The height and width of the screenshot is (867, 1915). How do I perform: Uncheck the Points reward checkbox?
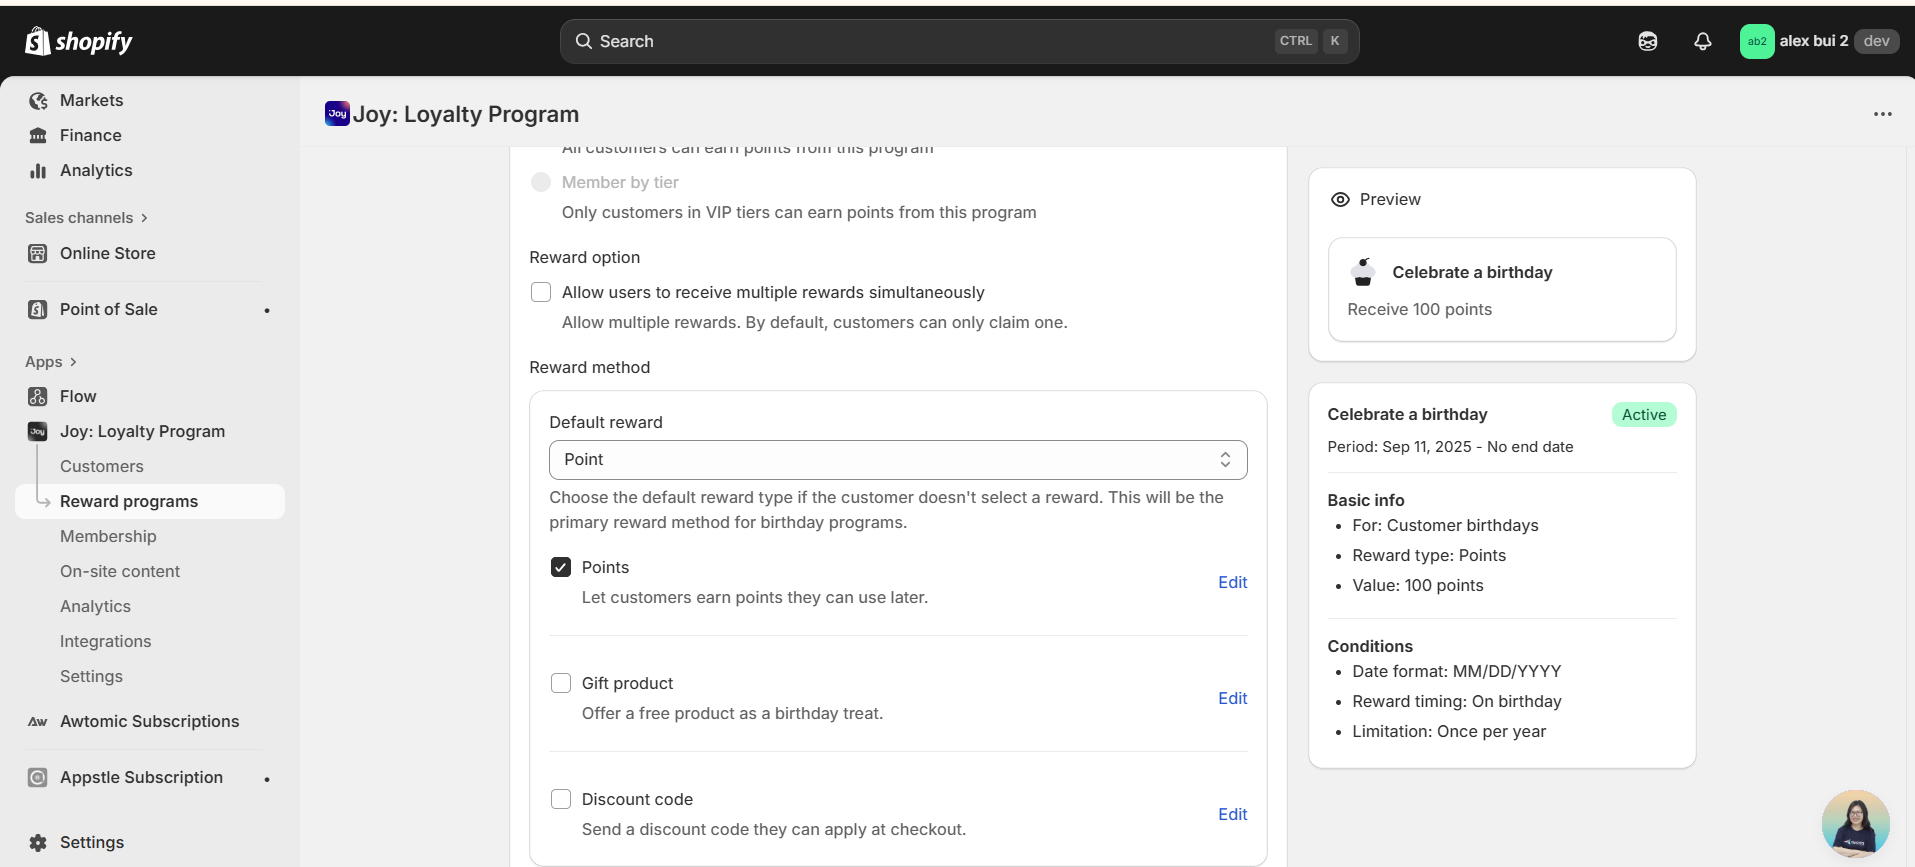(x=561, y=567)
